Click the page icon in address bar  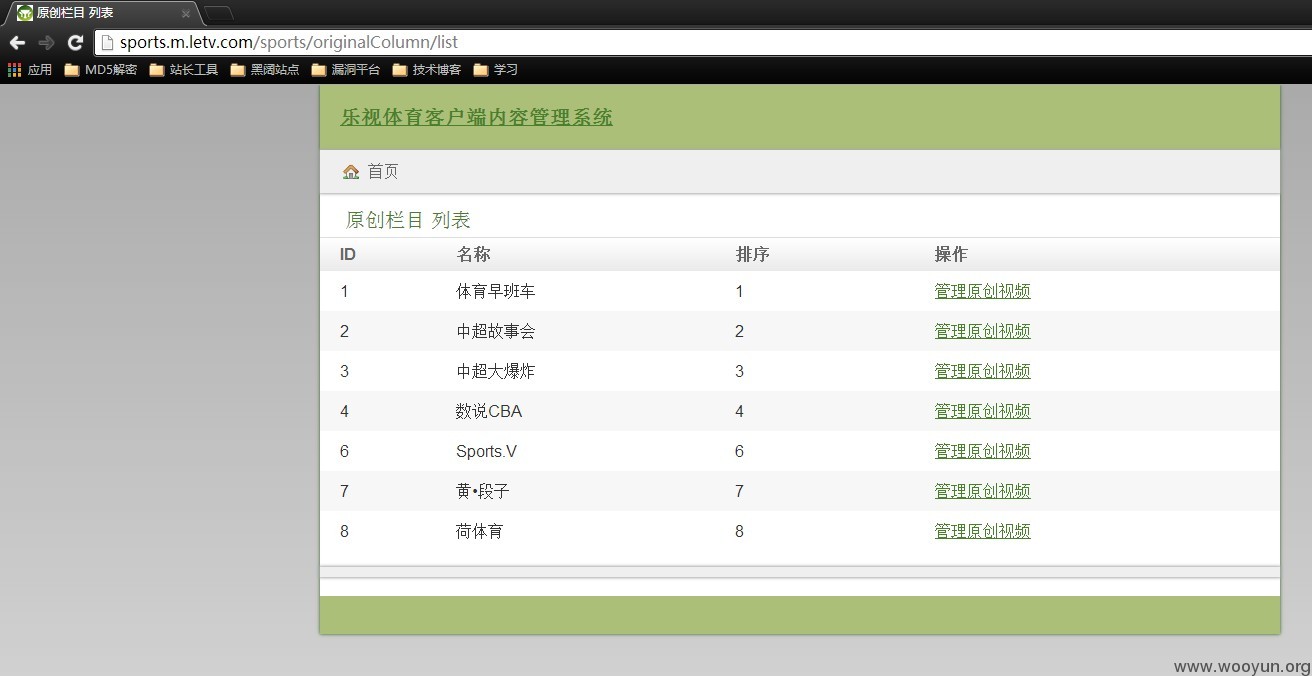tap(106, 42)
